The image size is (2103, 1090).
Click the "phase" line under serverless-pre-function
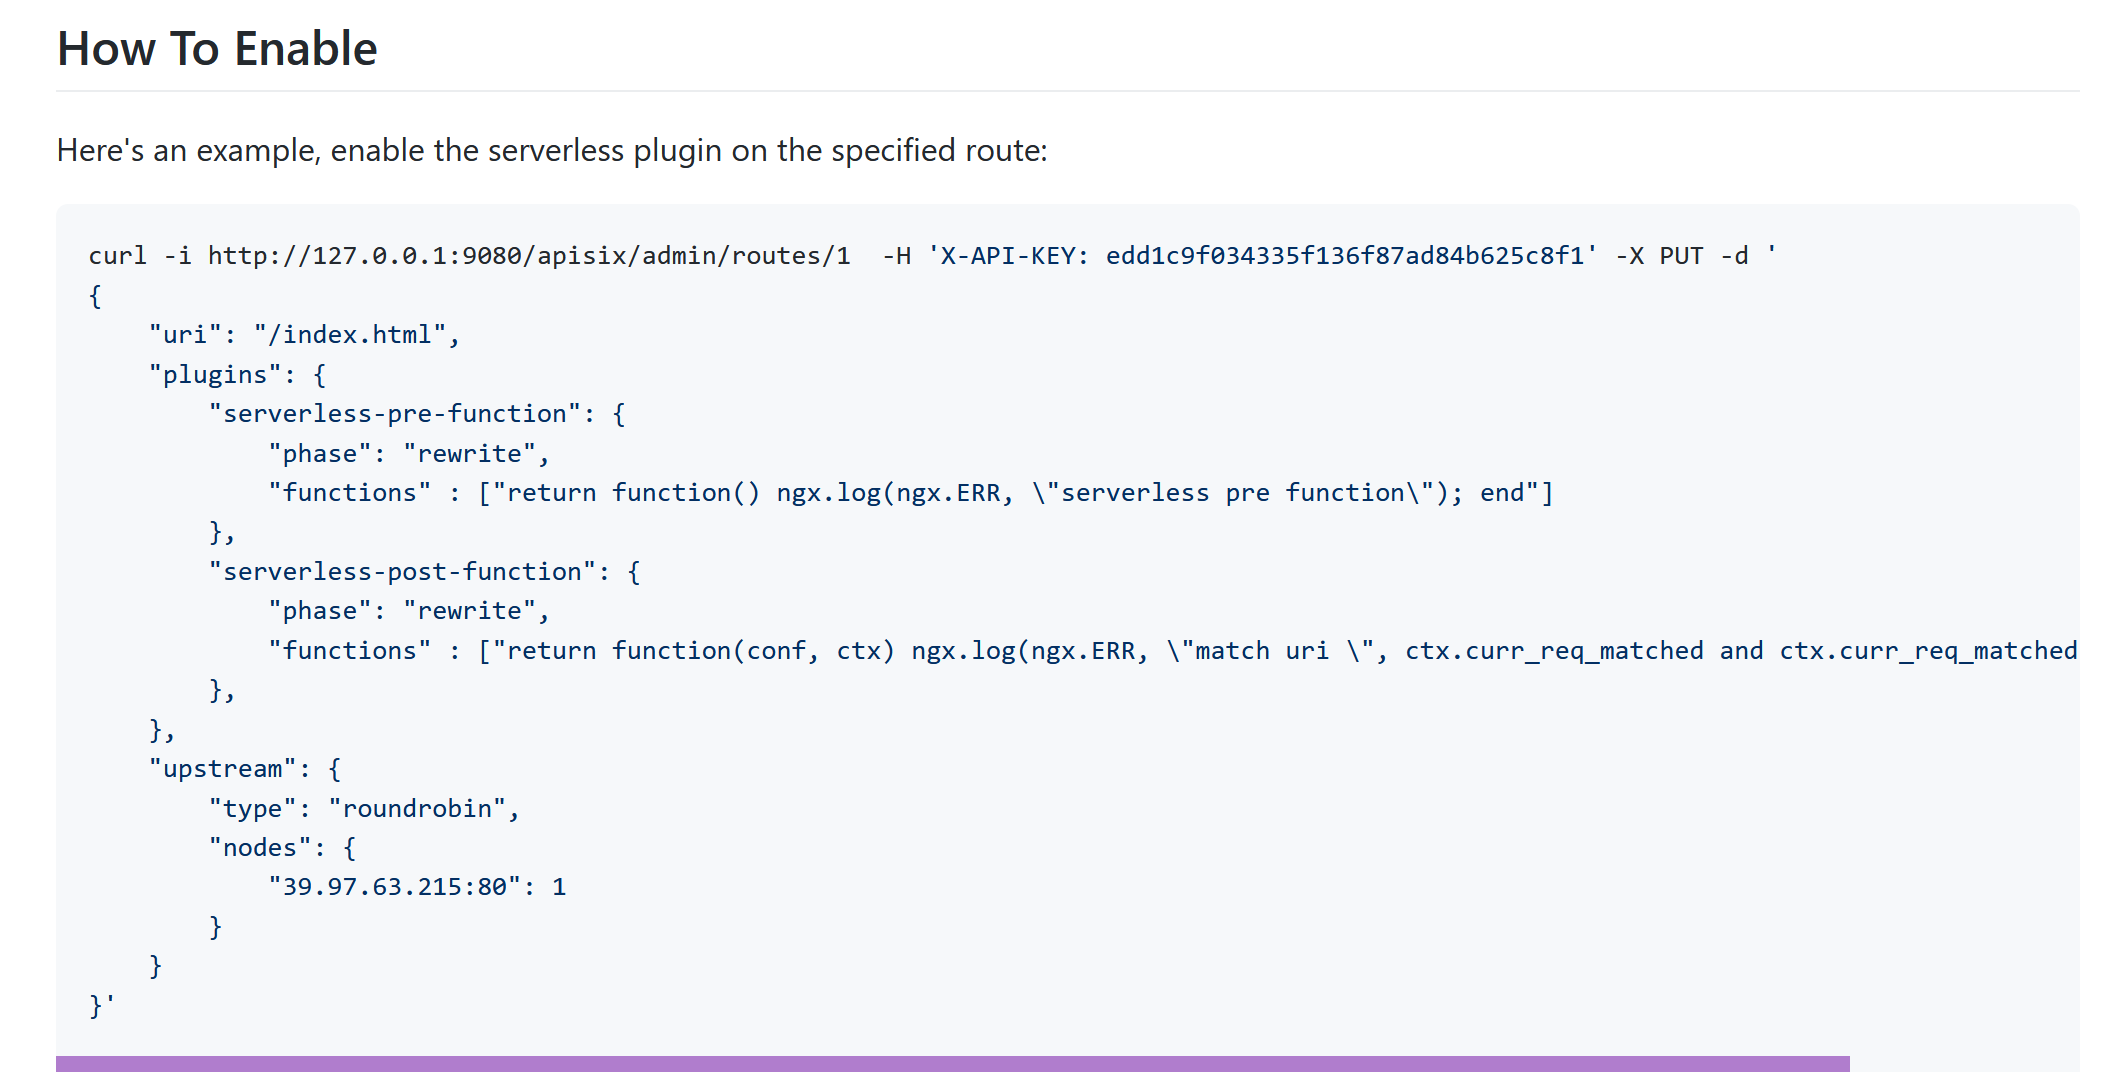409,454
